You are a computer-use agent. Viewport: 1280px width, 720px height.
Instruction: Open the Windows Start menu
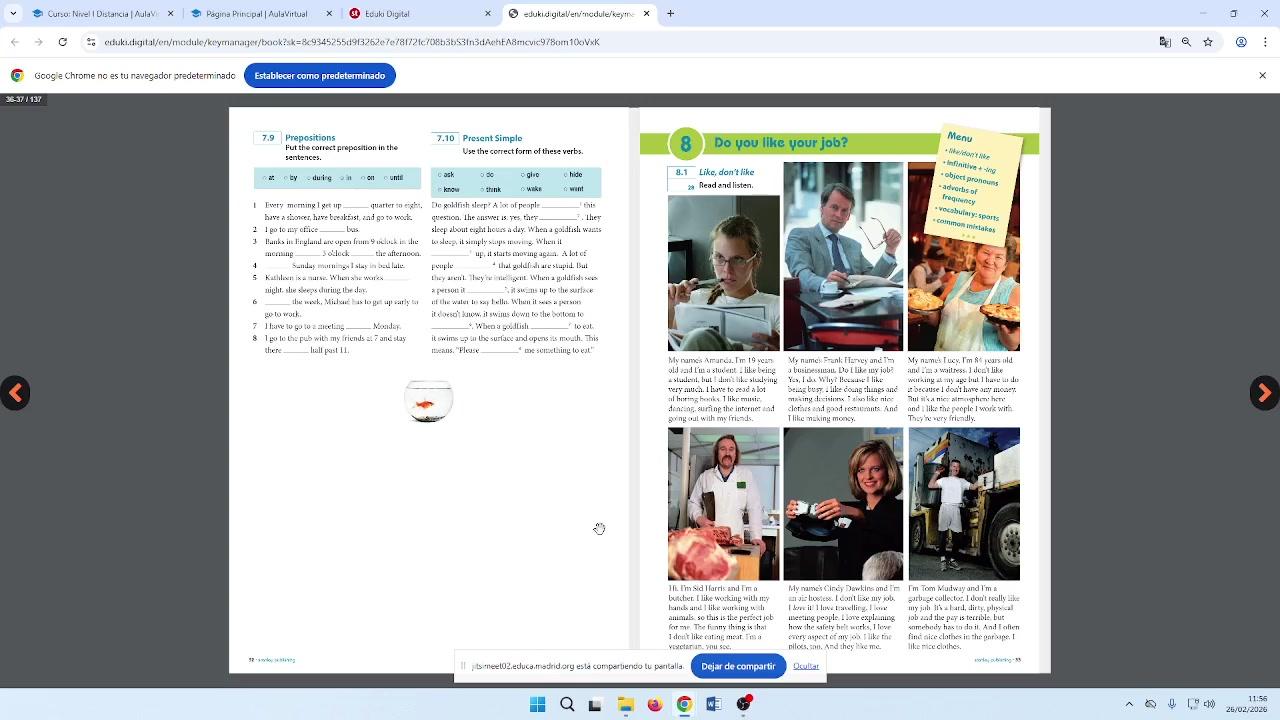coord(537,704)
